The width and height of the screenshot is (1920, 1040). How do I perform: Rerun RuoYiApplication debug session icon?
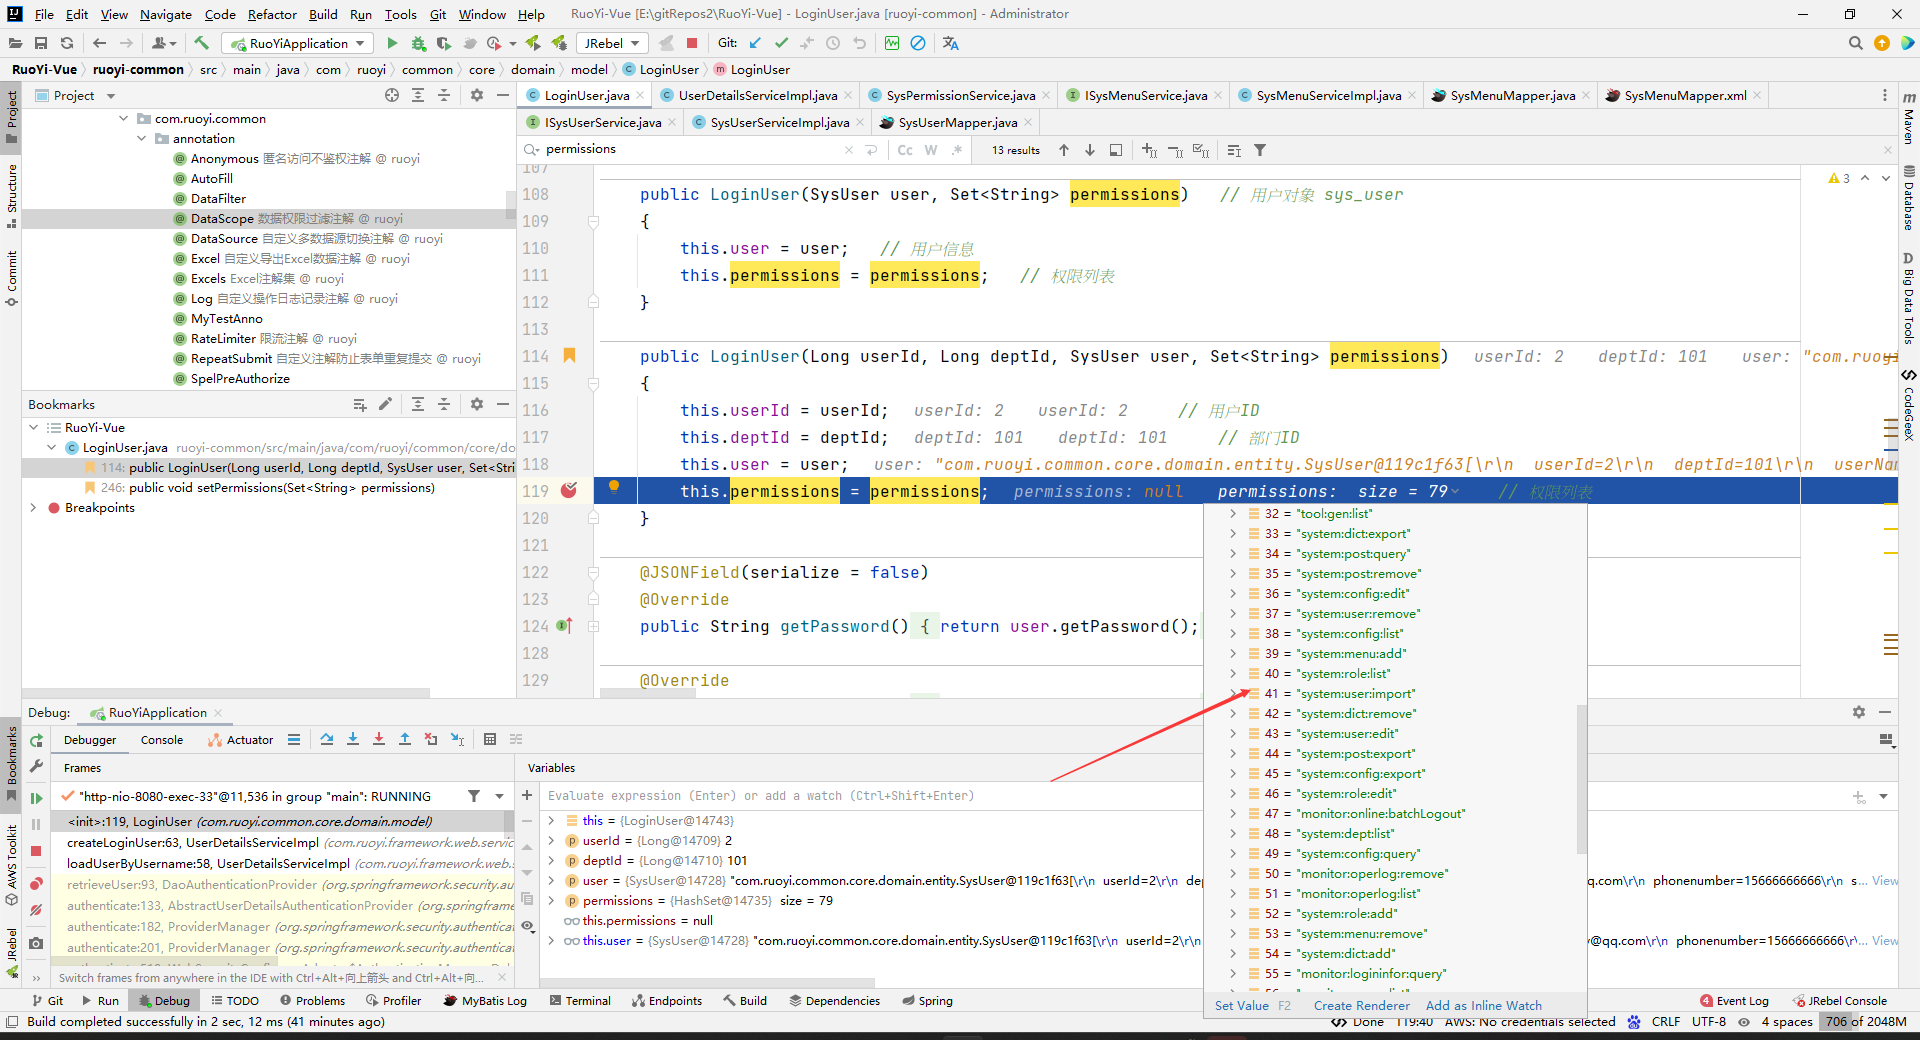point(36,740)
